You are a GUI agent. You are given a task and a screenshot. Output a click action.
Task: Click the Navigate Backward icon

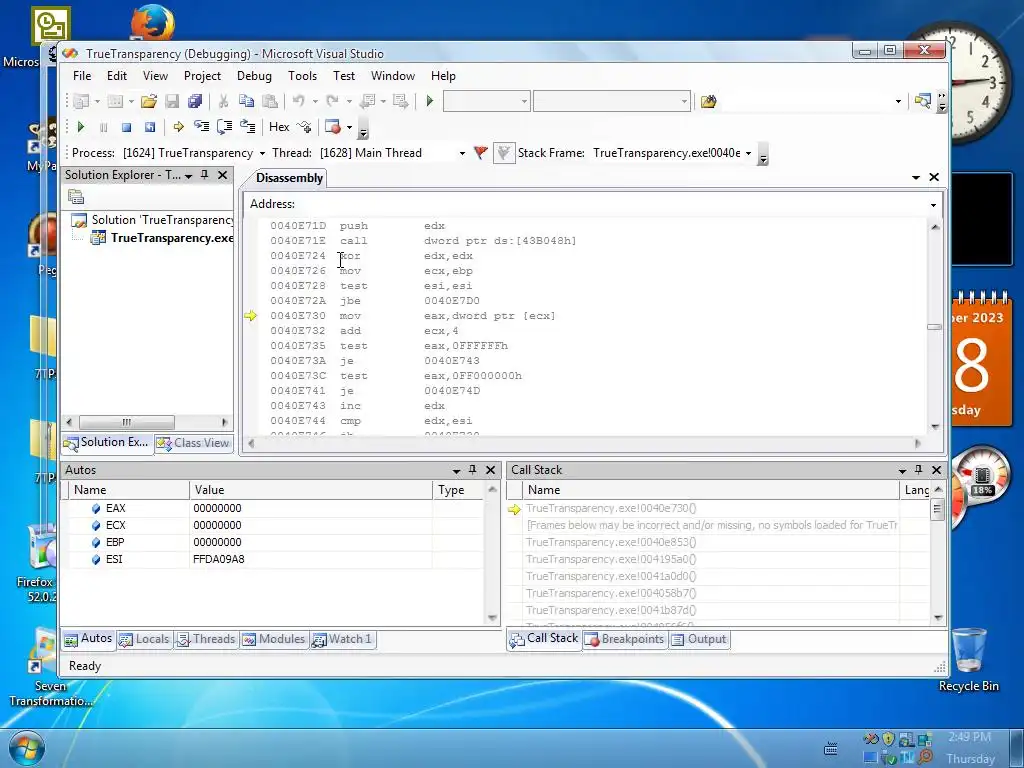click(368, 101)
